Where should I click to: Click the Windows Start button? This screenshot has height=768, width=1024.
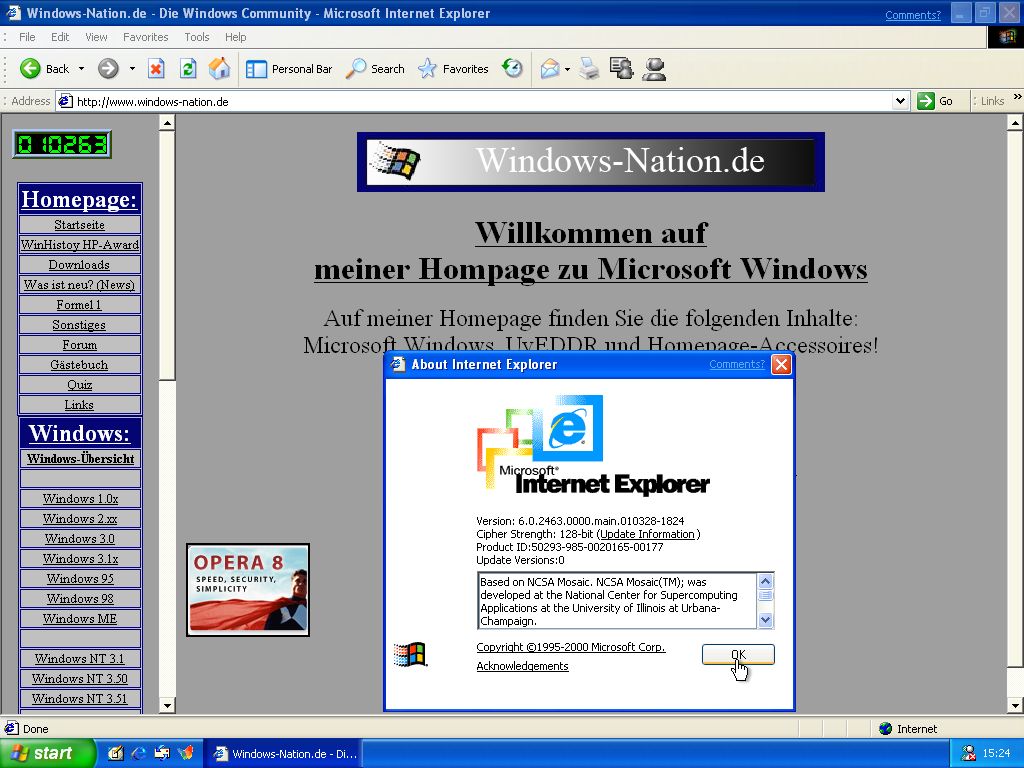48,753
